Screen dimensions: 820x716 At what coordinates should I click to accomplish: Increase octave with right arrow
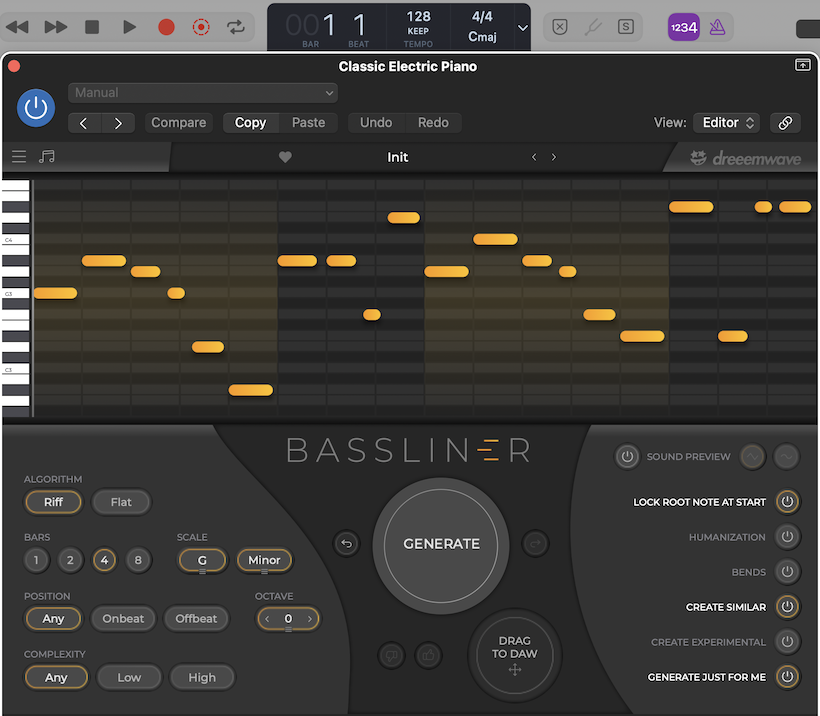pyautogui.click(x=310, y=619)
